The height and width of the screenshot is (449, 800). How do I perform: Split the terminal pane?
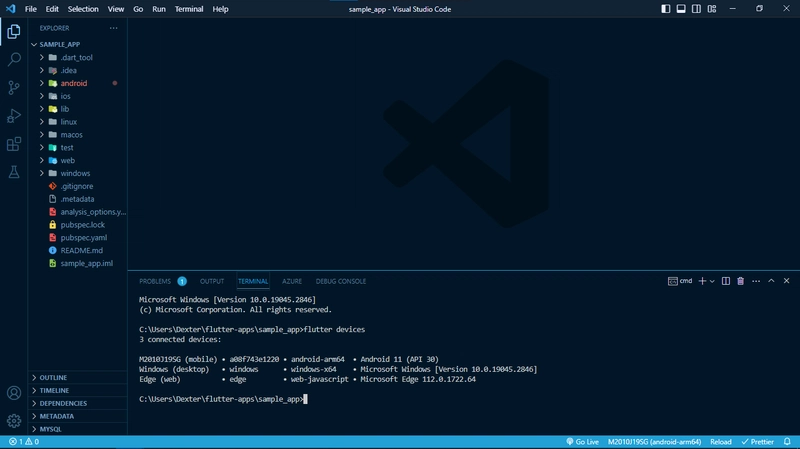(x=727, y=281)
